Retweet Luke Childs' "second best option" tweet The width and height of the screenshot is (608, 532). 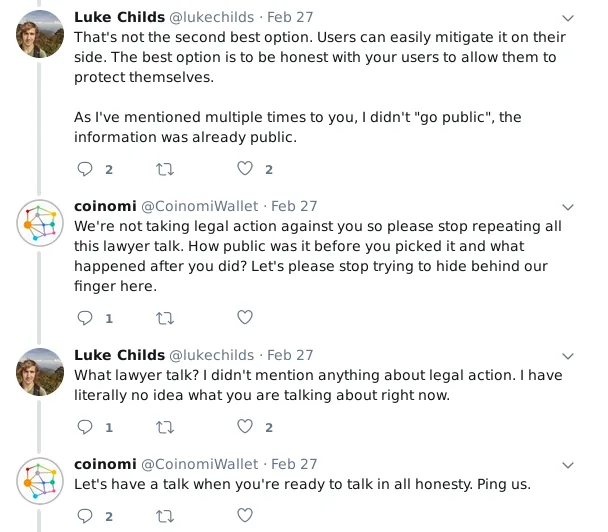point(165,169)
